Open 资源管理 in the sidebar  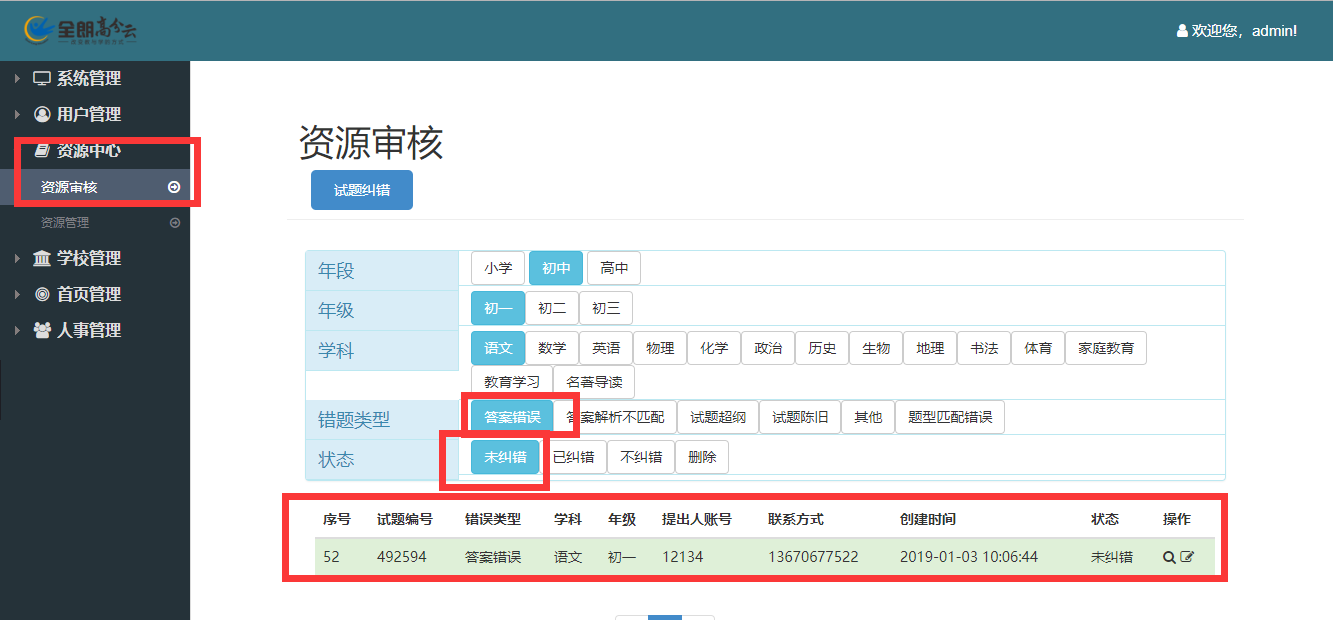65,223
